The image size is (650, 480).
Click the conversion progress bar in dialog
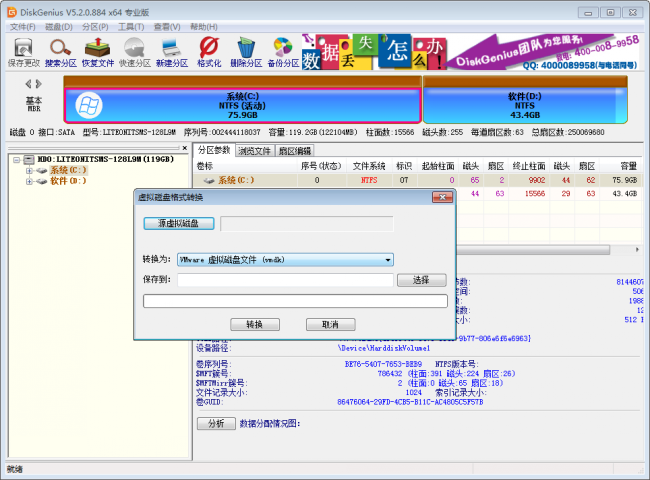point(295,301)
